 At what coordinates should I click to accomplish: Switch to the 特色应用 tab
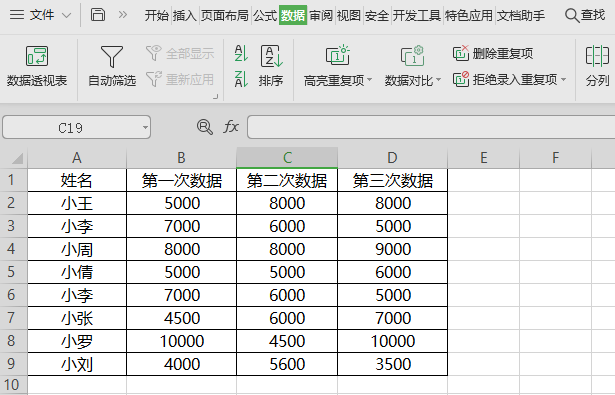click(468, 15)
